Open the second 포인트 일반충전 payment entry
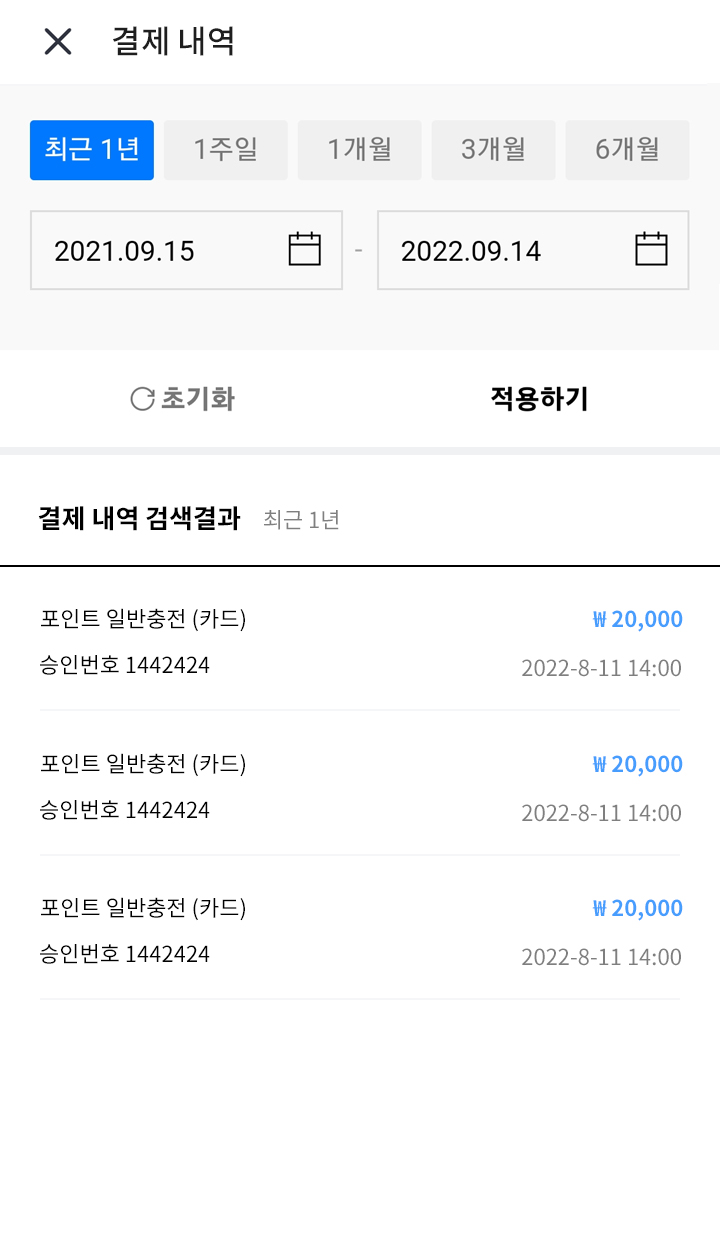The image size is (720, 1257). click(143, 765)
